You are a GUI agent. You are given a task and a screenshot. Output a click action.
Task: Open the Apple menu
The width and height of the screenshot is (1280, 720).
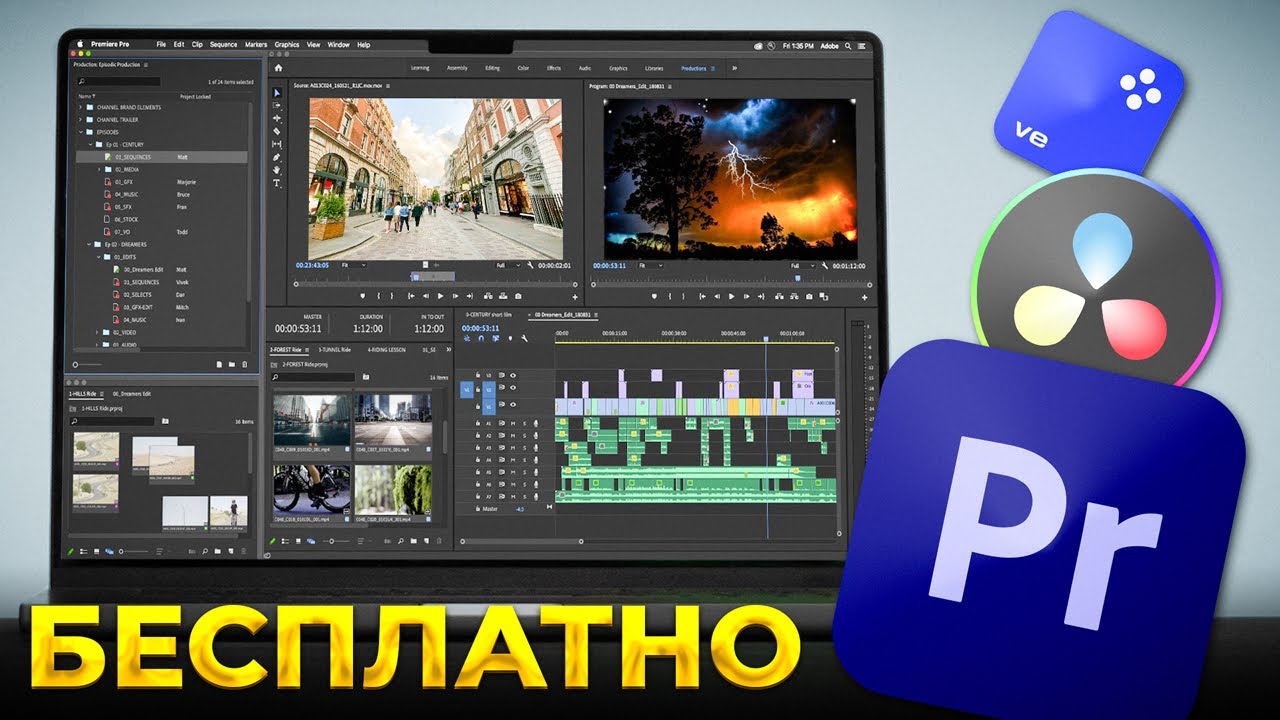click(80, 45)
